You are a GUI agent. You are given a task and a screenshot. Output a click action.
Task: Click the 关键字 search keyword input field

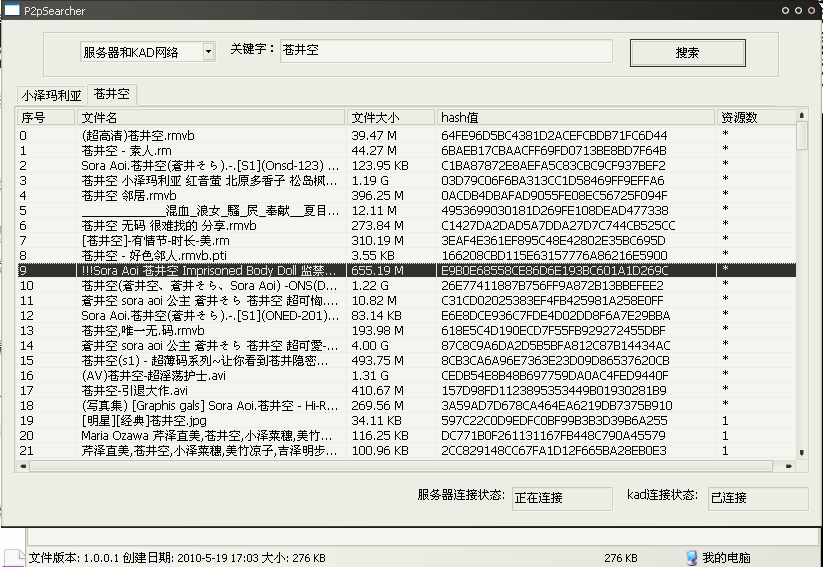coord(446,51)
